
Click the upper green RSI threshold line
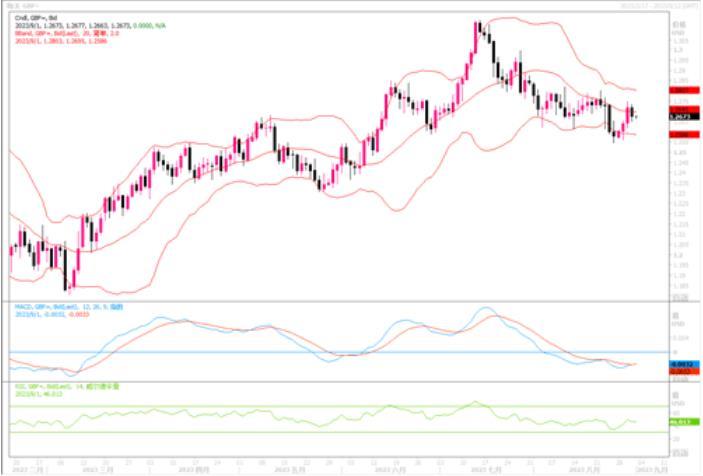coord(300,406)
